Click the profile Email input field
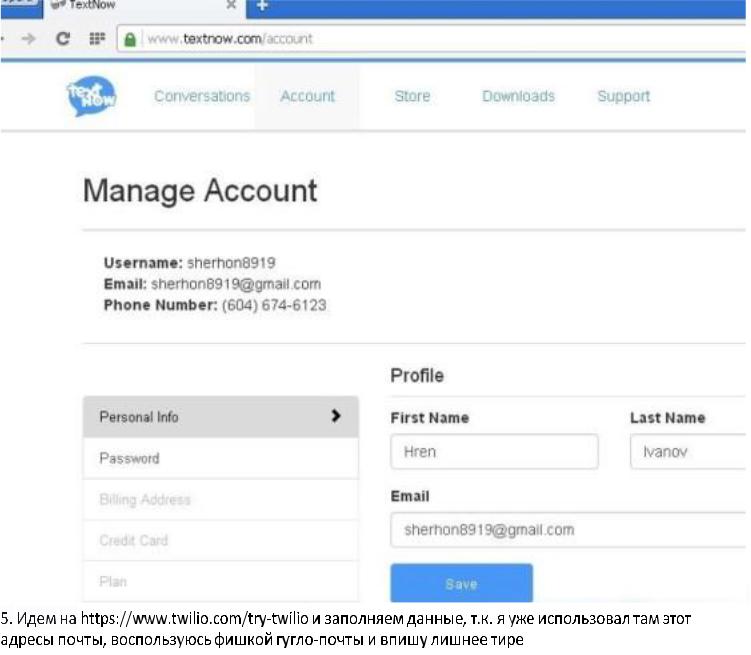This screenshot has width=751, height=655. [569, 530]
